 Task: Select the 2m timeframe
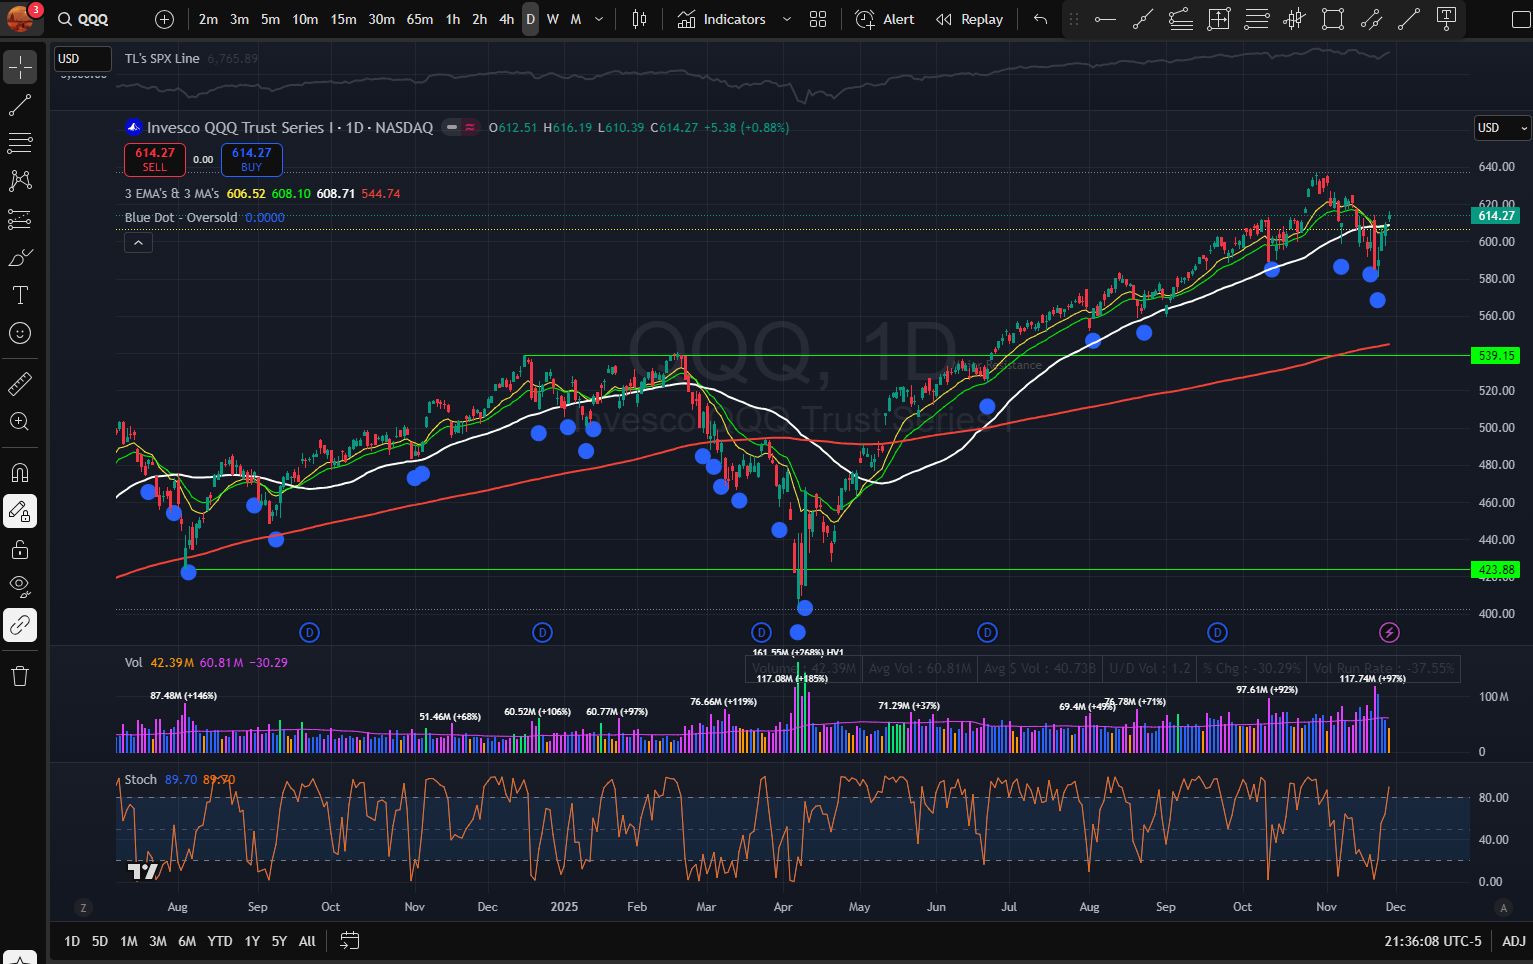(208, 19)
